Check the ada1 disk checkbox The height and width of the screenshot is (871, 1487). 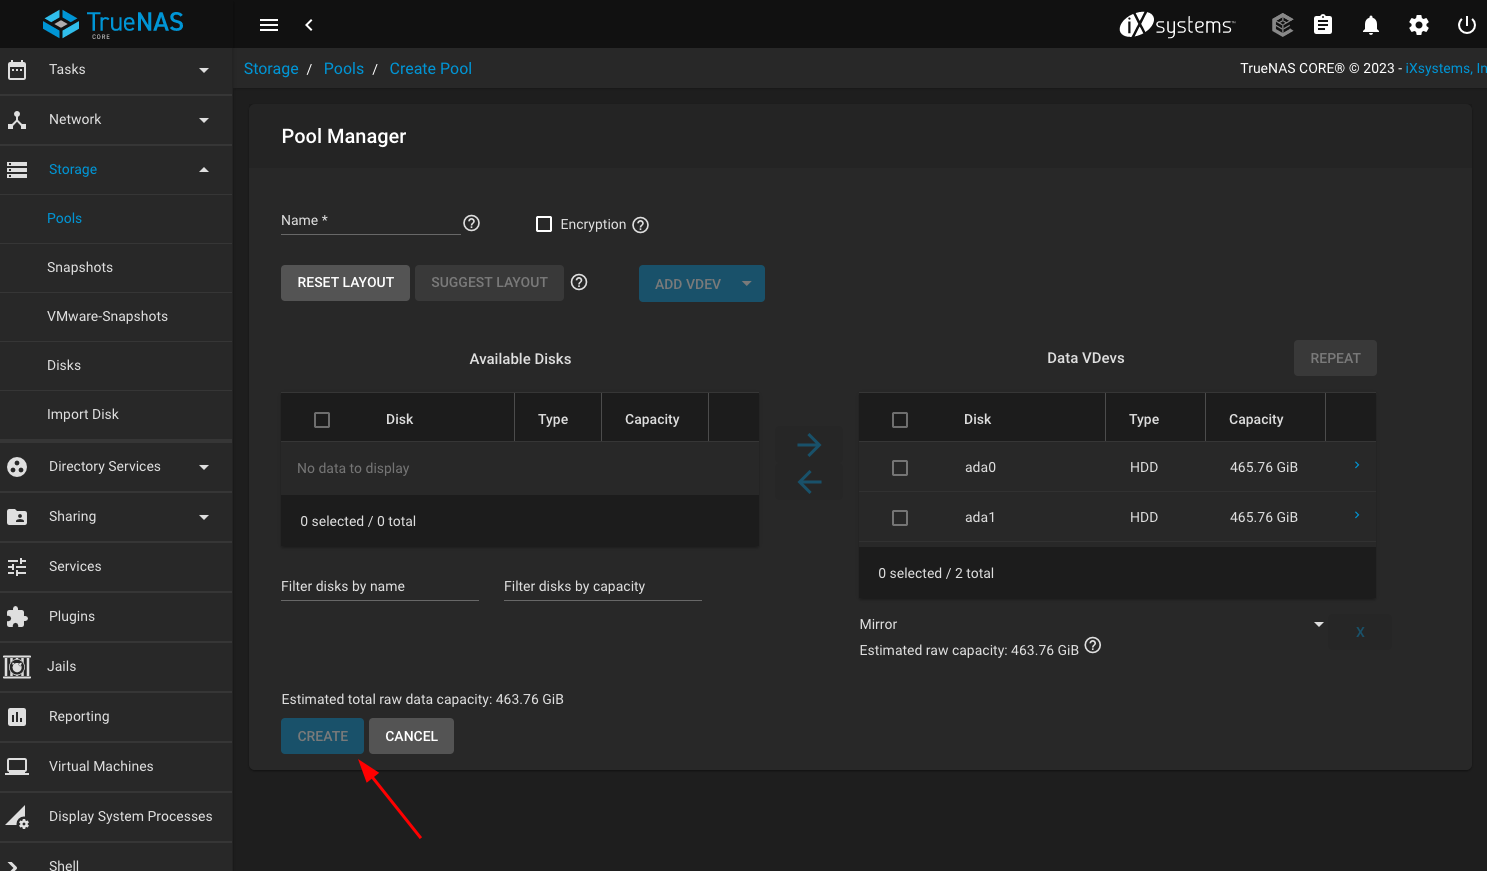(x=900, y=518)
